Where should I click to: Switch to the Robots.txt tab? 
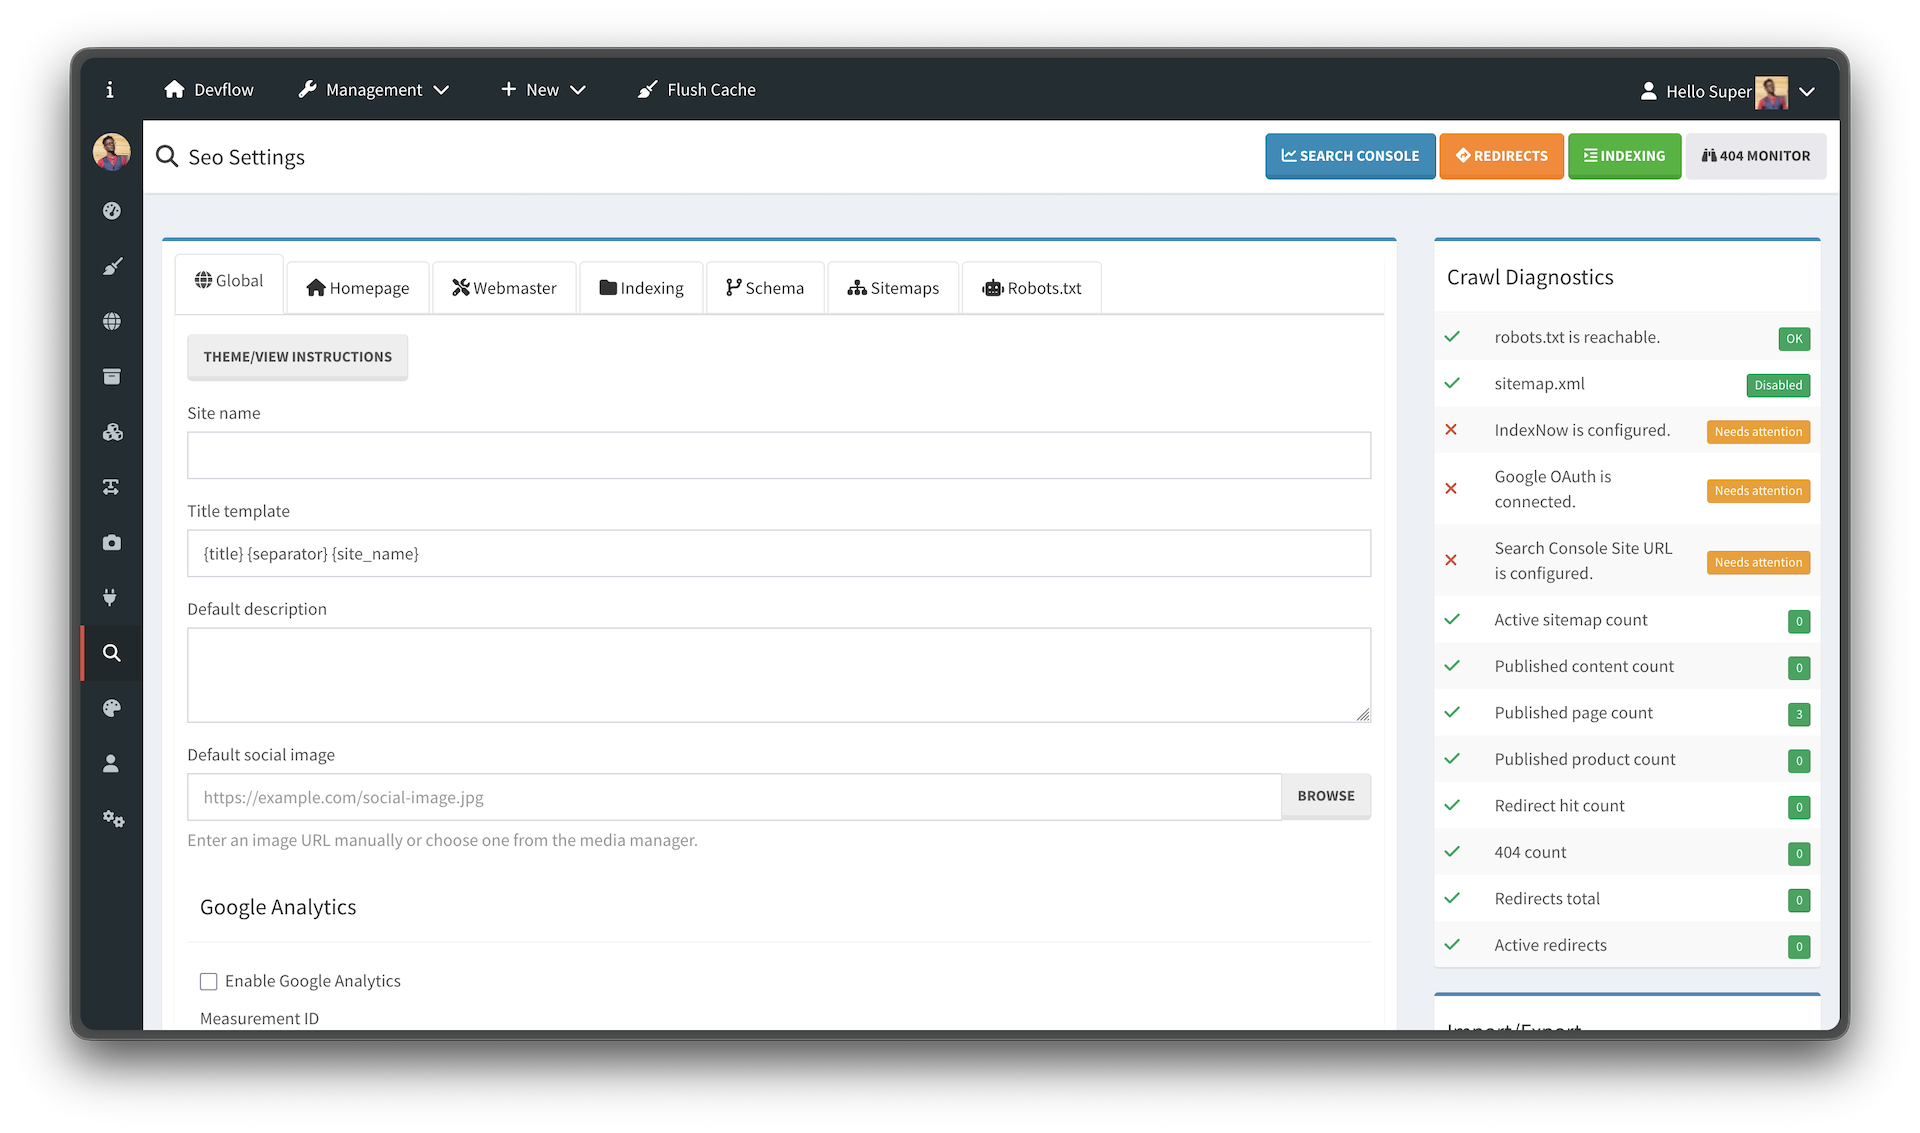click(1031, 288)
